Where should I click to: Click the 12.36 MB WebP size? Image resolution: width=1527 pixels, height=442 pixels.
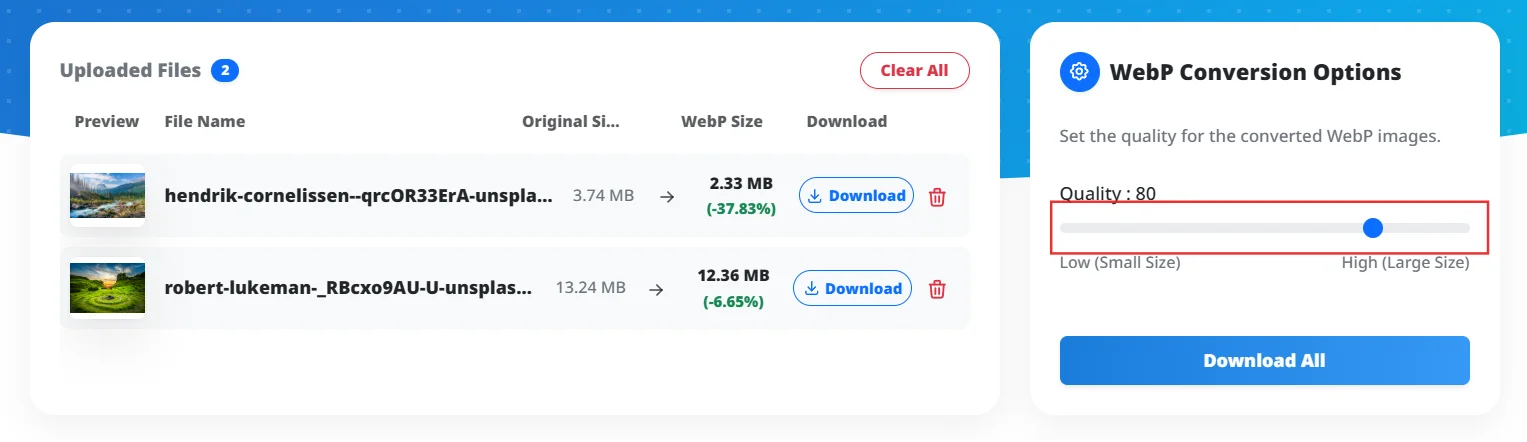[x=734, y=275]
